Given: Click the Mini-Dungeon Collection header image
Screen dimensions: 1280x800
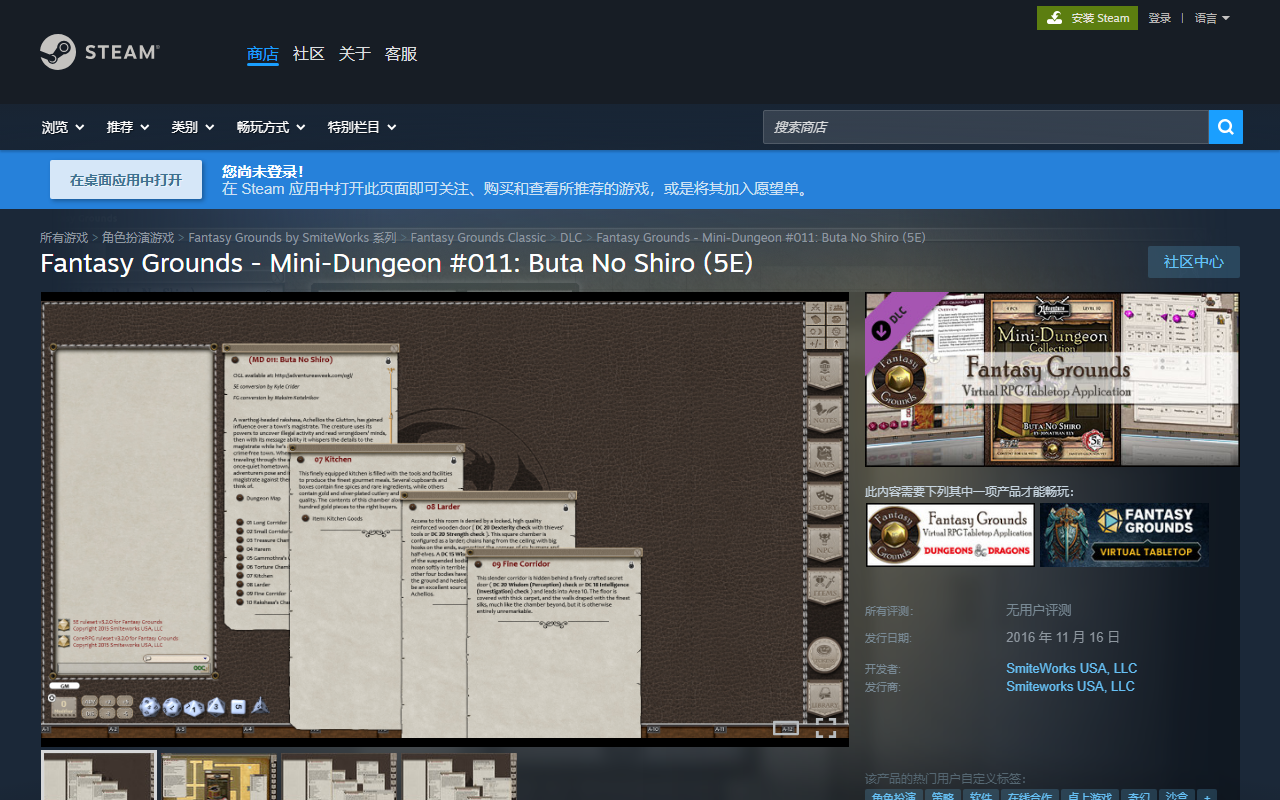Looking at the screenshot, I should [x=1052, y=379].
